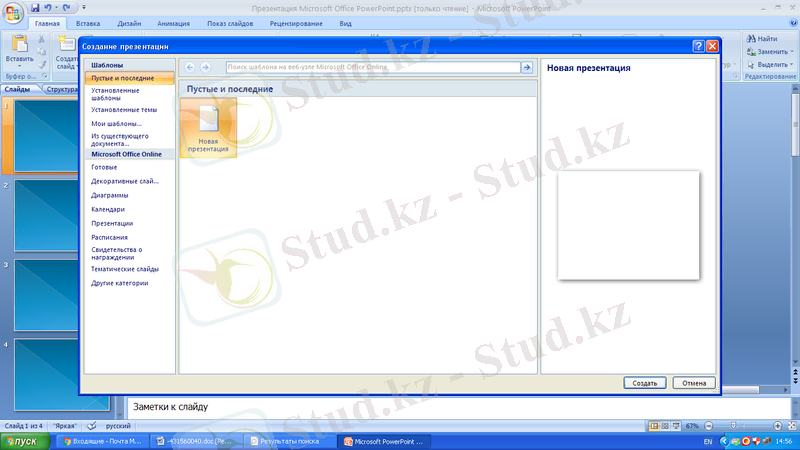The height and width of the screenshot is (450, 800).
Task: Open the Буфер обмена dialog launcher
Action: pyautogui.click(x=45, y=76)
